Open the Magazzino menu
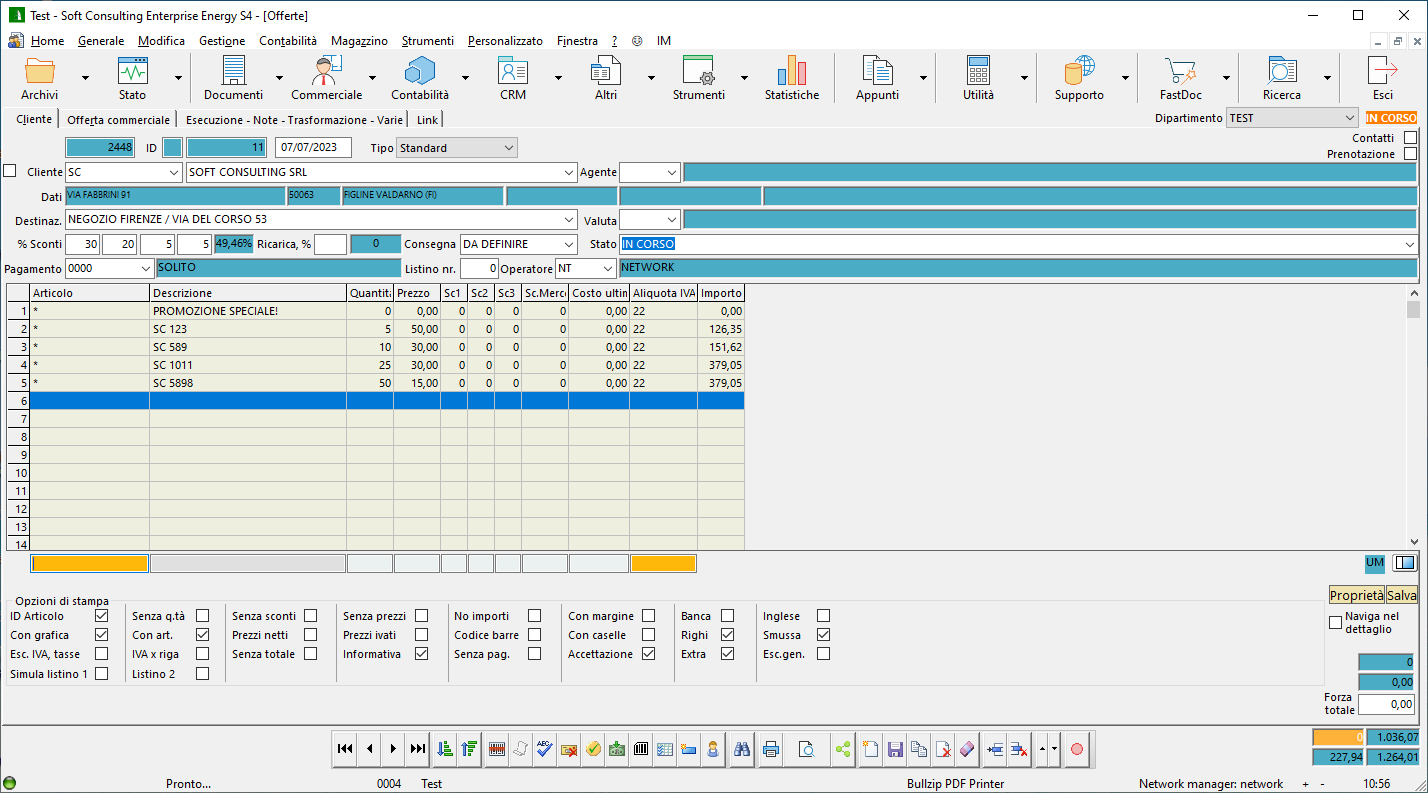The image size is (1428, 793). (359, 41)
